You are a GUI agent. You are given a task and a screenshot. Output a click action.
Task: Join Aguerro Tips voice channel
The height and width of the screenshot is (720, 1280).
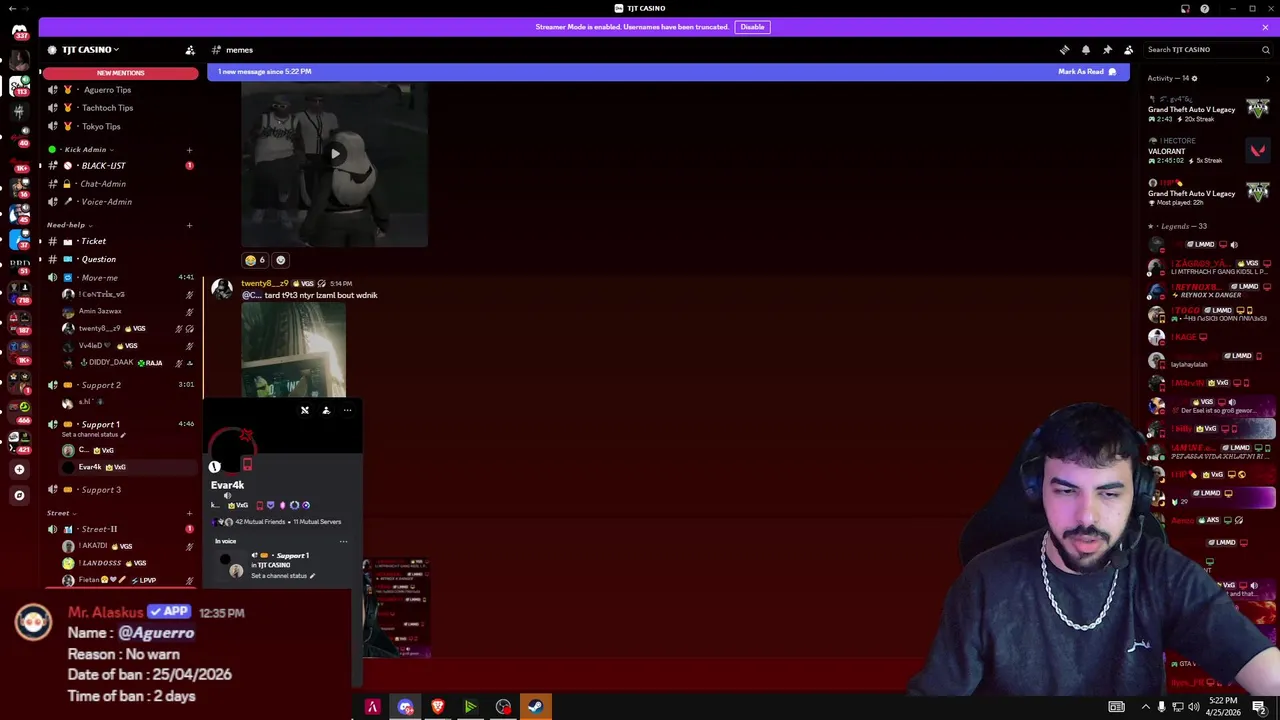(x=120, y=89)
